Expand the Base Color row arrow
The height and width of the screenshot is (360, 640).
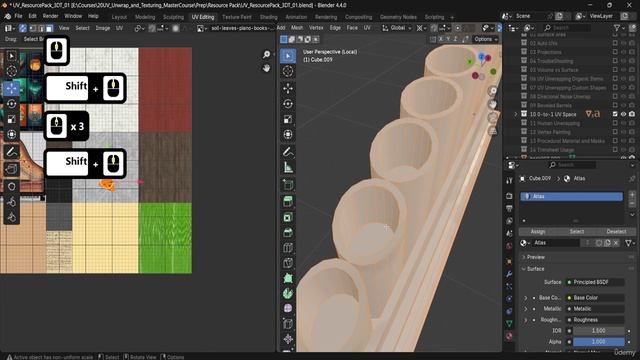(x=526, y=298)
